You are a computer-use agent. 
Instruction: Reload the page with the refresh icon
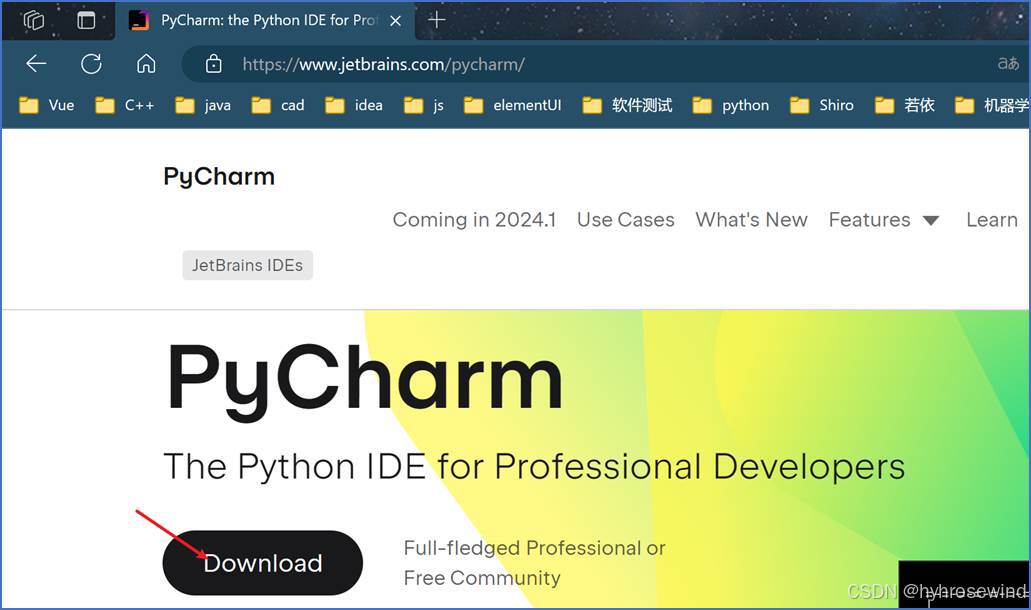(x=91, y=64)
